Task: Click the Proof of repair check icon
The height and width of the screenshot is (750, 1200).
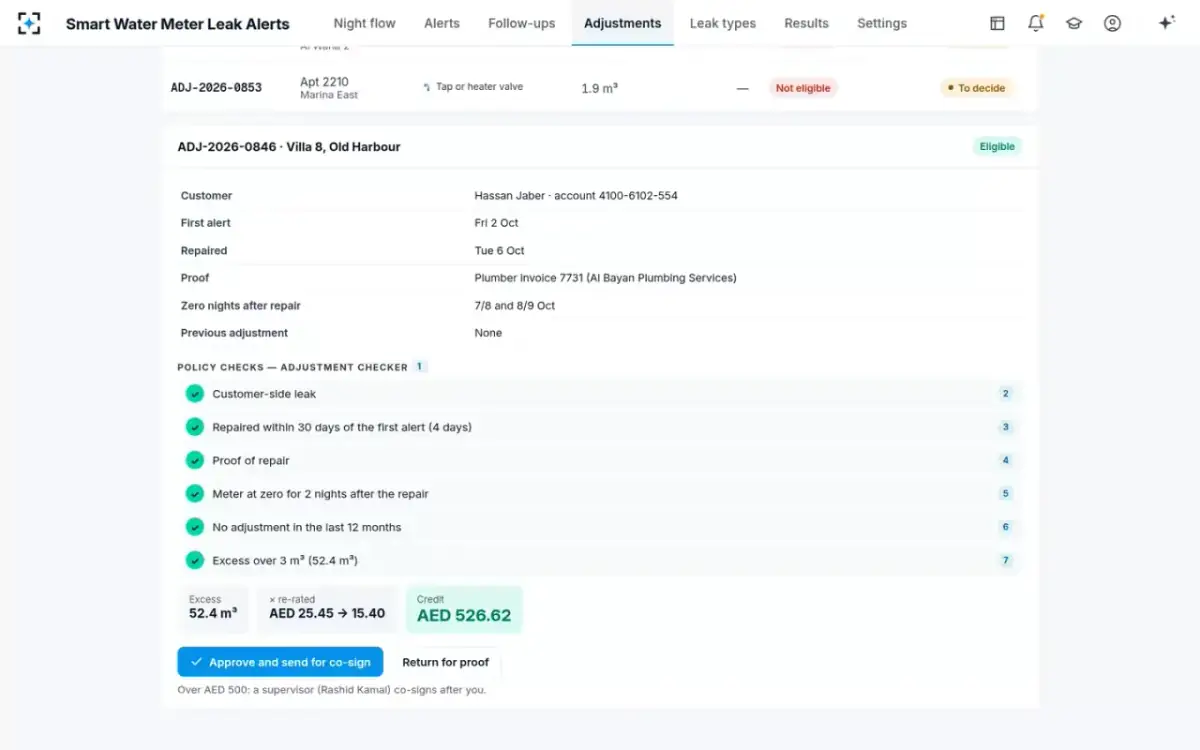Action: click(195, 460)
